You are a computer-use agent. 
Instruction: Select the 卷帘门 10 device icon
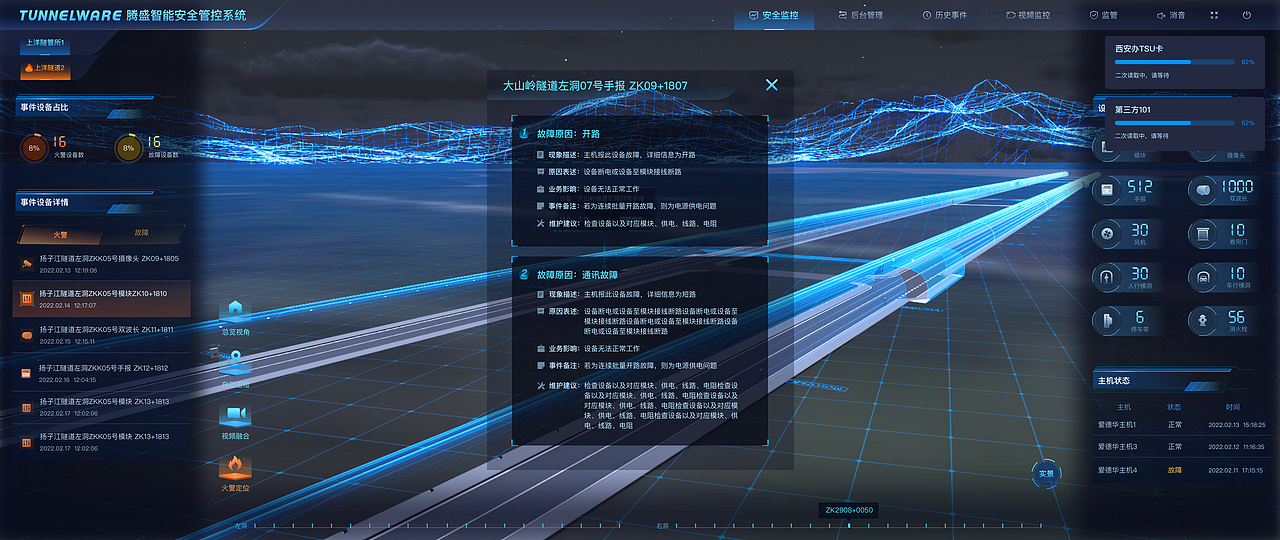pyautogui.click(x=1202, y=233)
